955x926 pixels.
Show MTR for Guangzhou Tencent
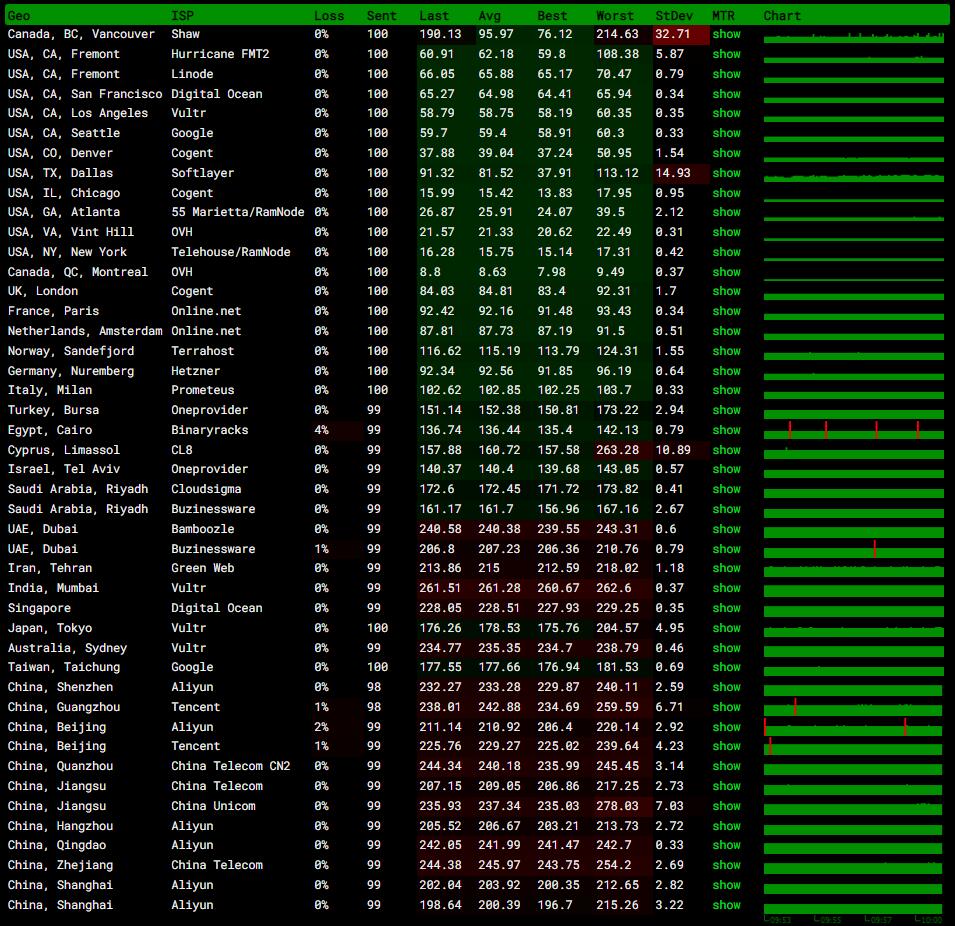(727, 707)
